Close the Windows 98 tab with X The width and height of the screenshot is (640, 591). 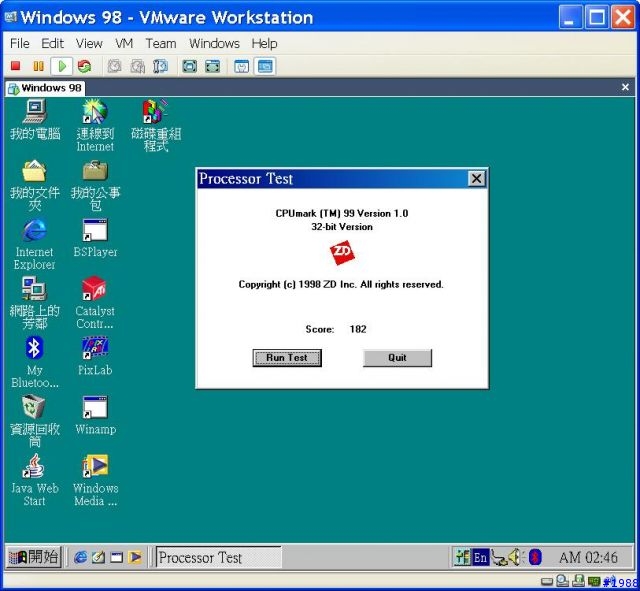(x=625, y=87)
